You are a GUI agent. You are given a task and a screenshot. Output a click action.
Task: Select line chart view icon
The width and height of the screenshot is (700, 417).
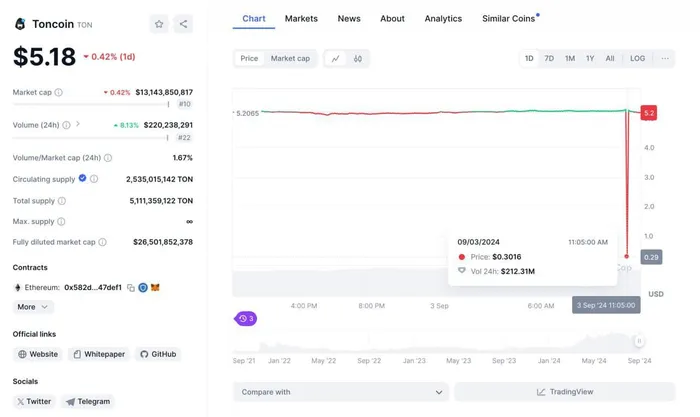point(335,58)
